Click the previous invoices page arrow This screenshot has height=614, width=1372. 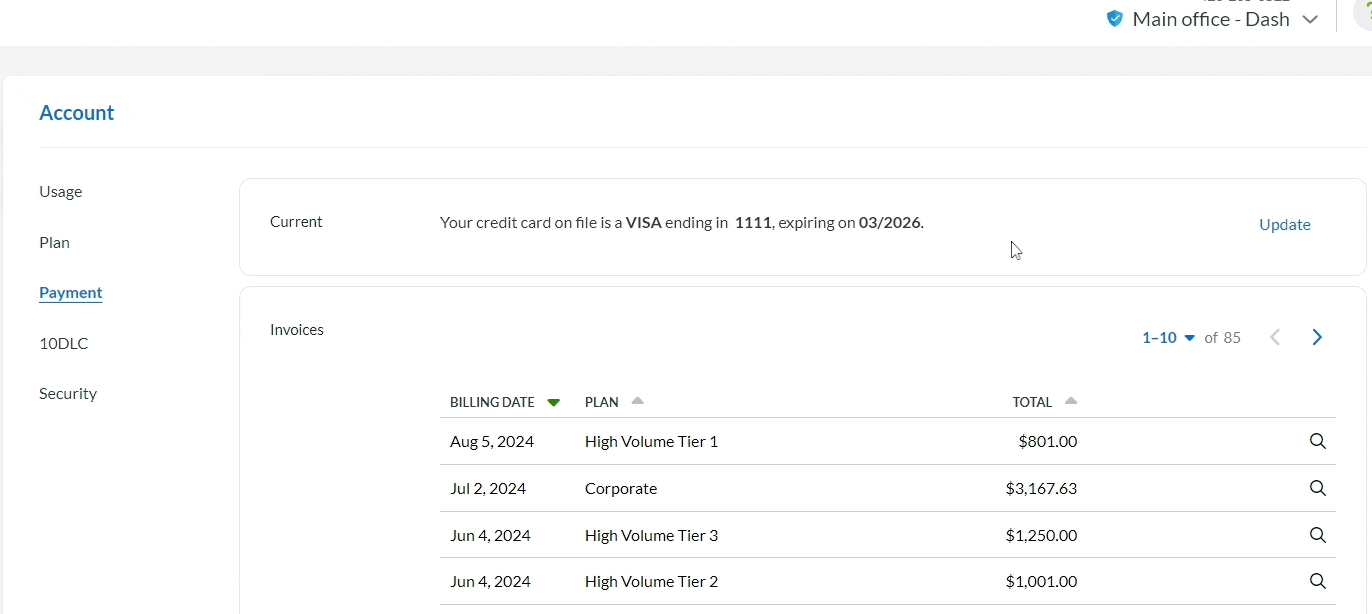pyautogui.click(x=1275, y=337)
